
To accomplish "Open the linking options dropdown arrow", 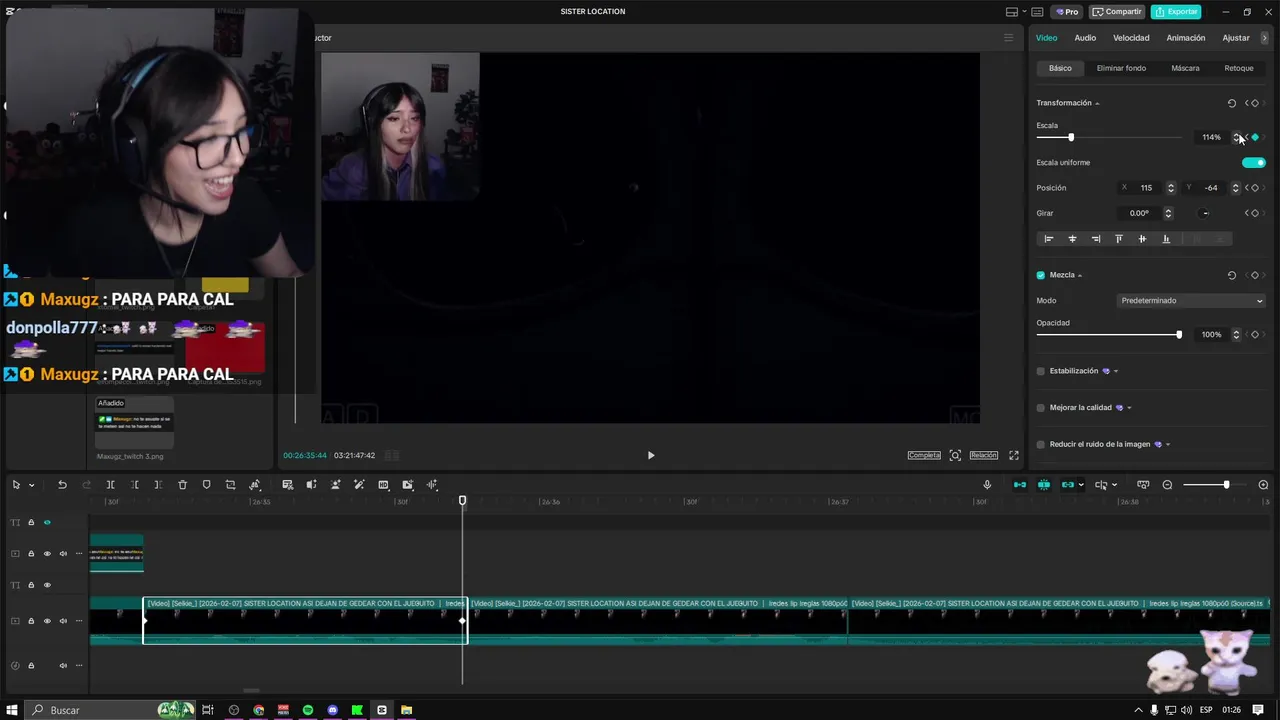I will click(1081, 485).
